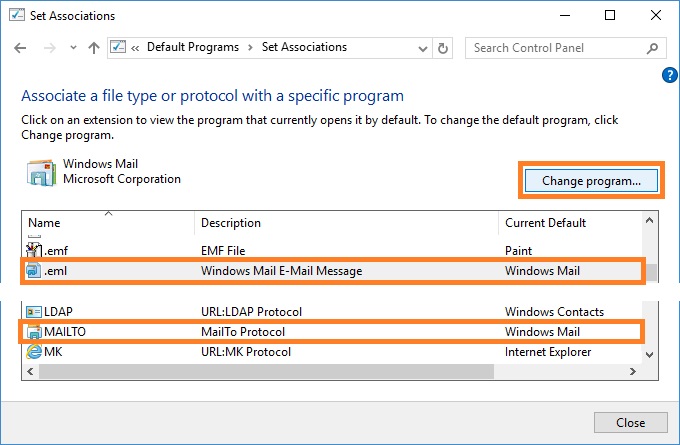Click the breadcrumb overflow double chevron

135,48
